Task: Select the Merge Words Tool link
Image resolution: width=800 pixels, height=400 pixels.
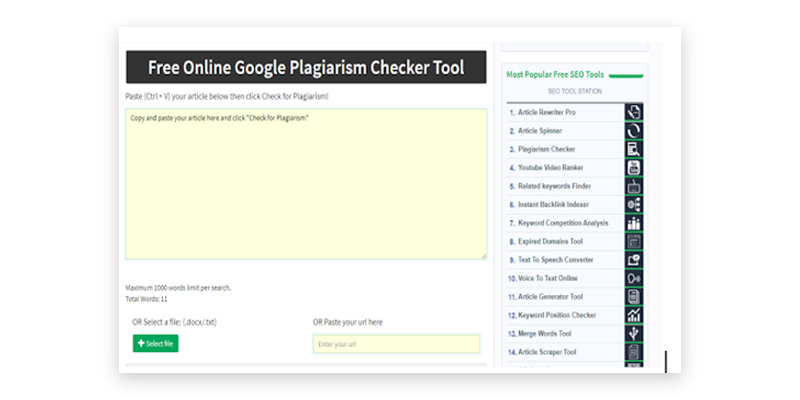Action: [544, 334]
